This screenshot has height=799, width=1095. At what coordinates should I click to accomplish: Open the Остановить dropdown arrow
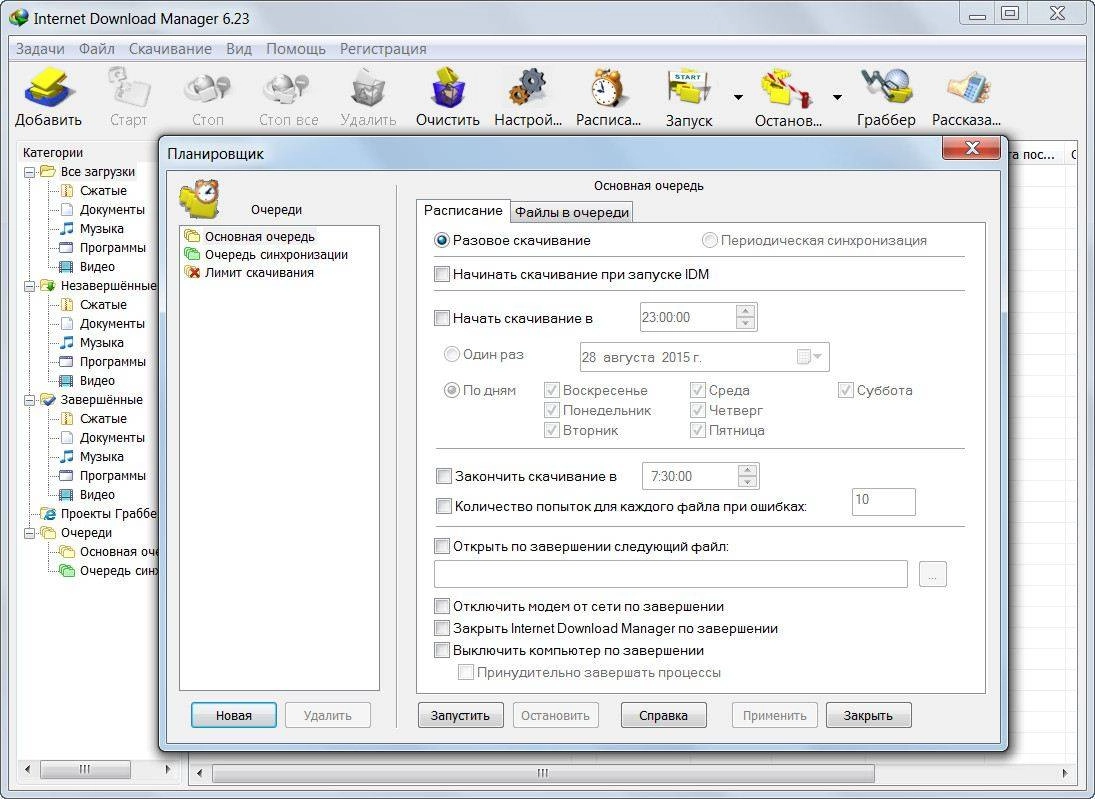pos(837,97)
